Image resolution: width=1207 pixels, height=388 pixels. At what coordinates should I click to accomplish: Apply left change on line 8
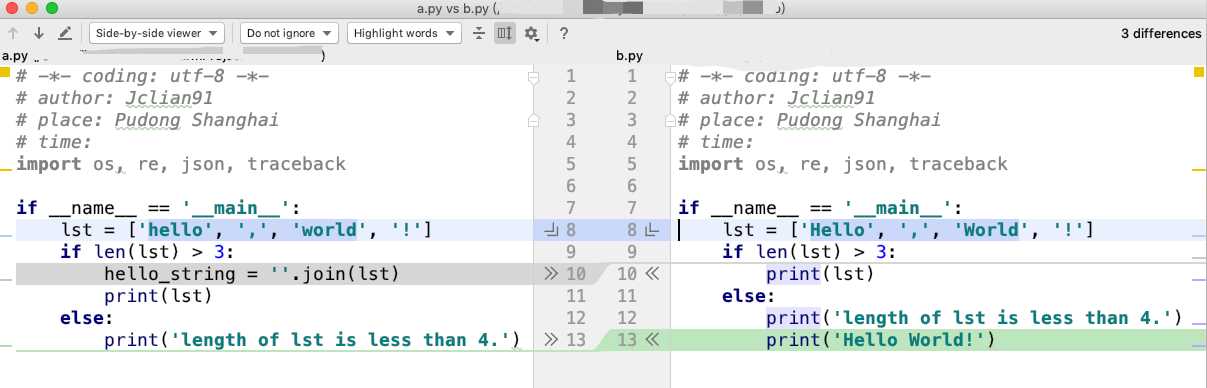pyautogui.click(x=552, y=230)
